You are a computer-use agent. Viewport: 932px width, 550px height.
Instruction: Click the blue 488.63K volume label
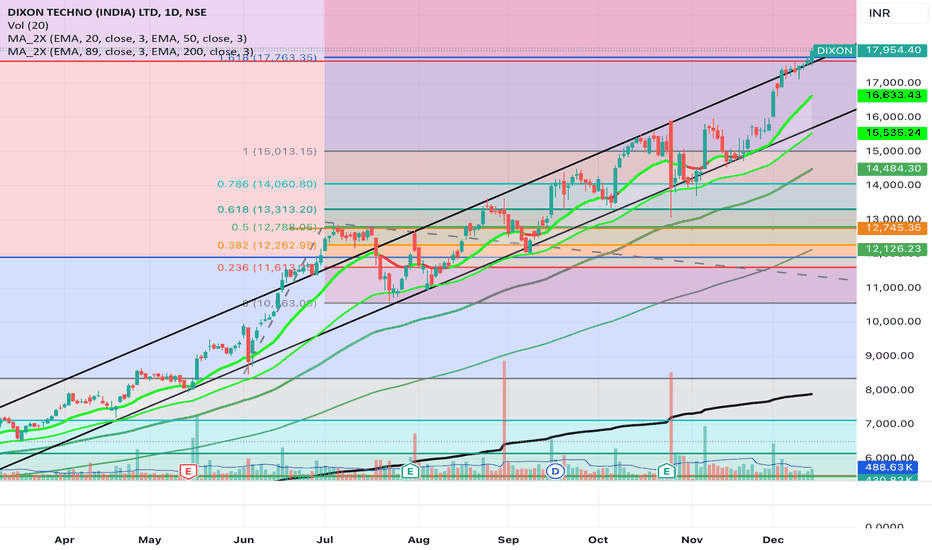(x=888, y=467)
